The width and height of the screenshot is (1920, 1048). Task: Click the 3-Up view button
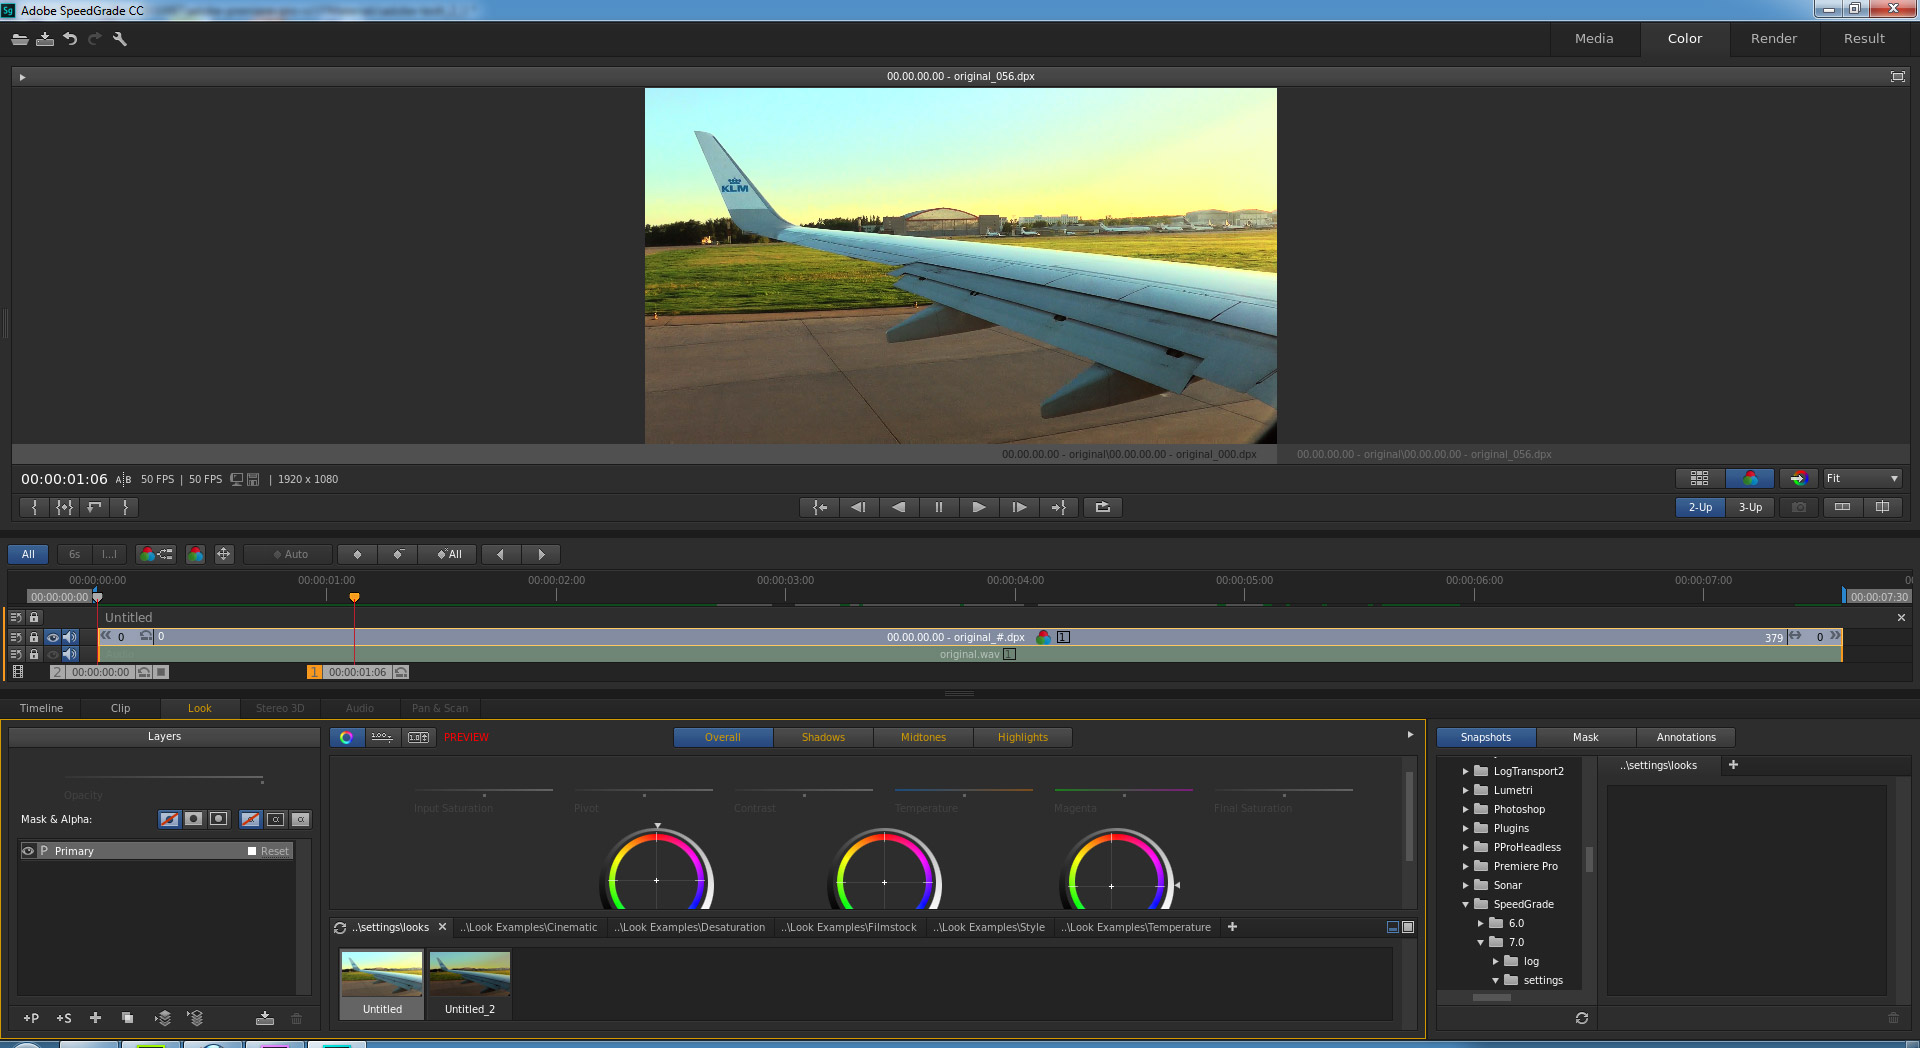coord(1750,507)
